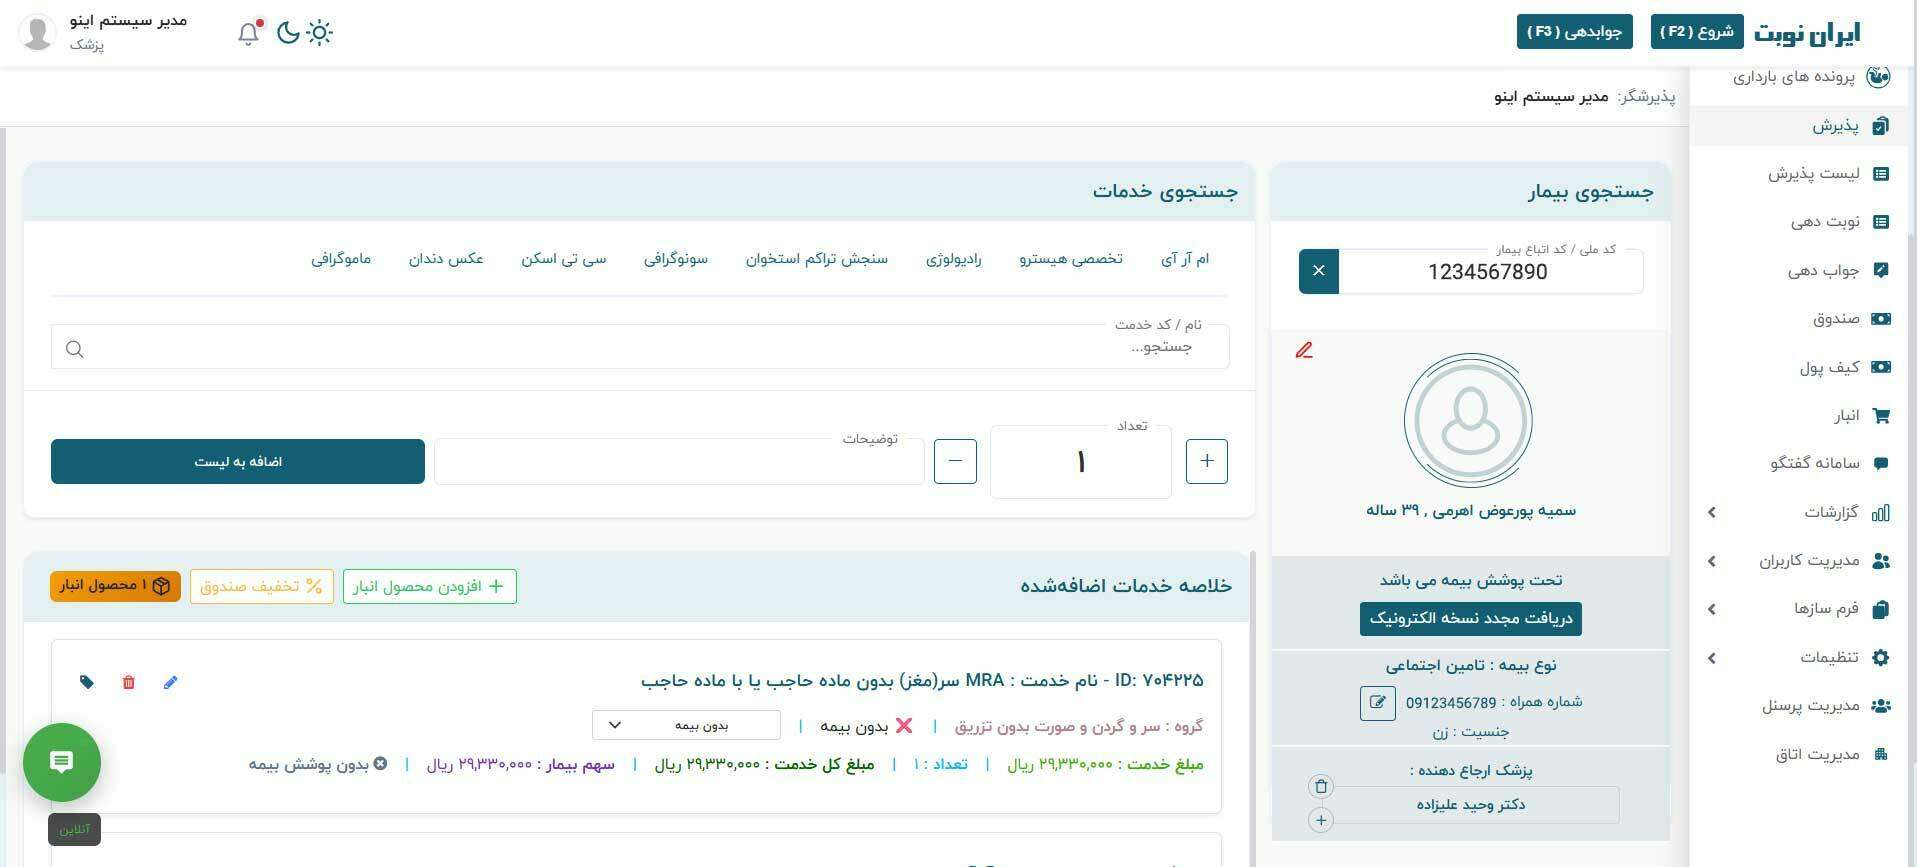This screenshot has width=1917, height=867.
Task: Focus the service name search field
Action: coord(640,347)
